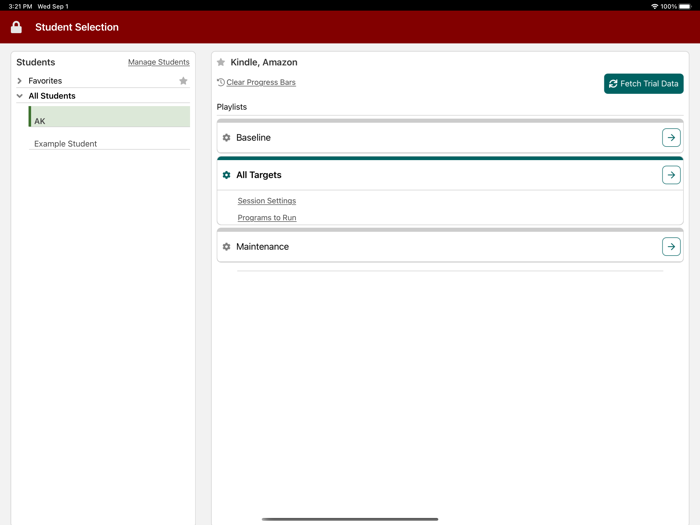Click the battery indicator icon
Screen dimensions: 700x525
click(x=685, y=6)
